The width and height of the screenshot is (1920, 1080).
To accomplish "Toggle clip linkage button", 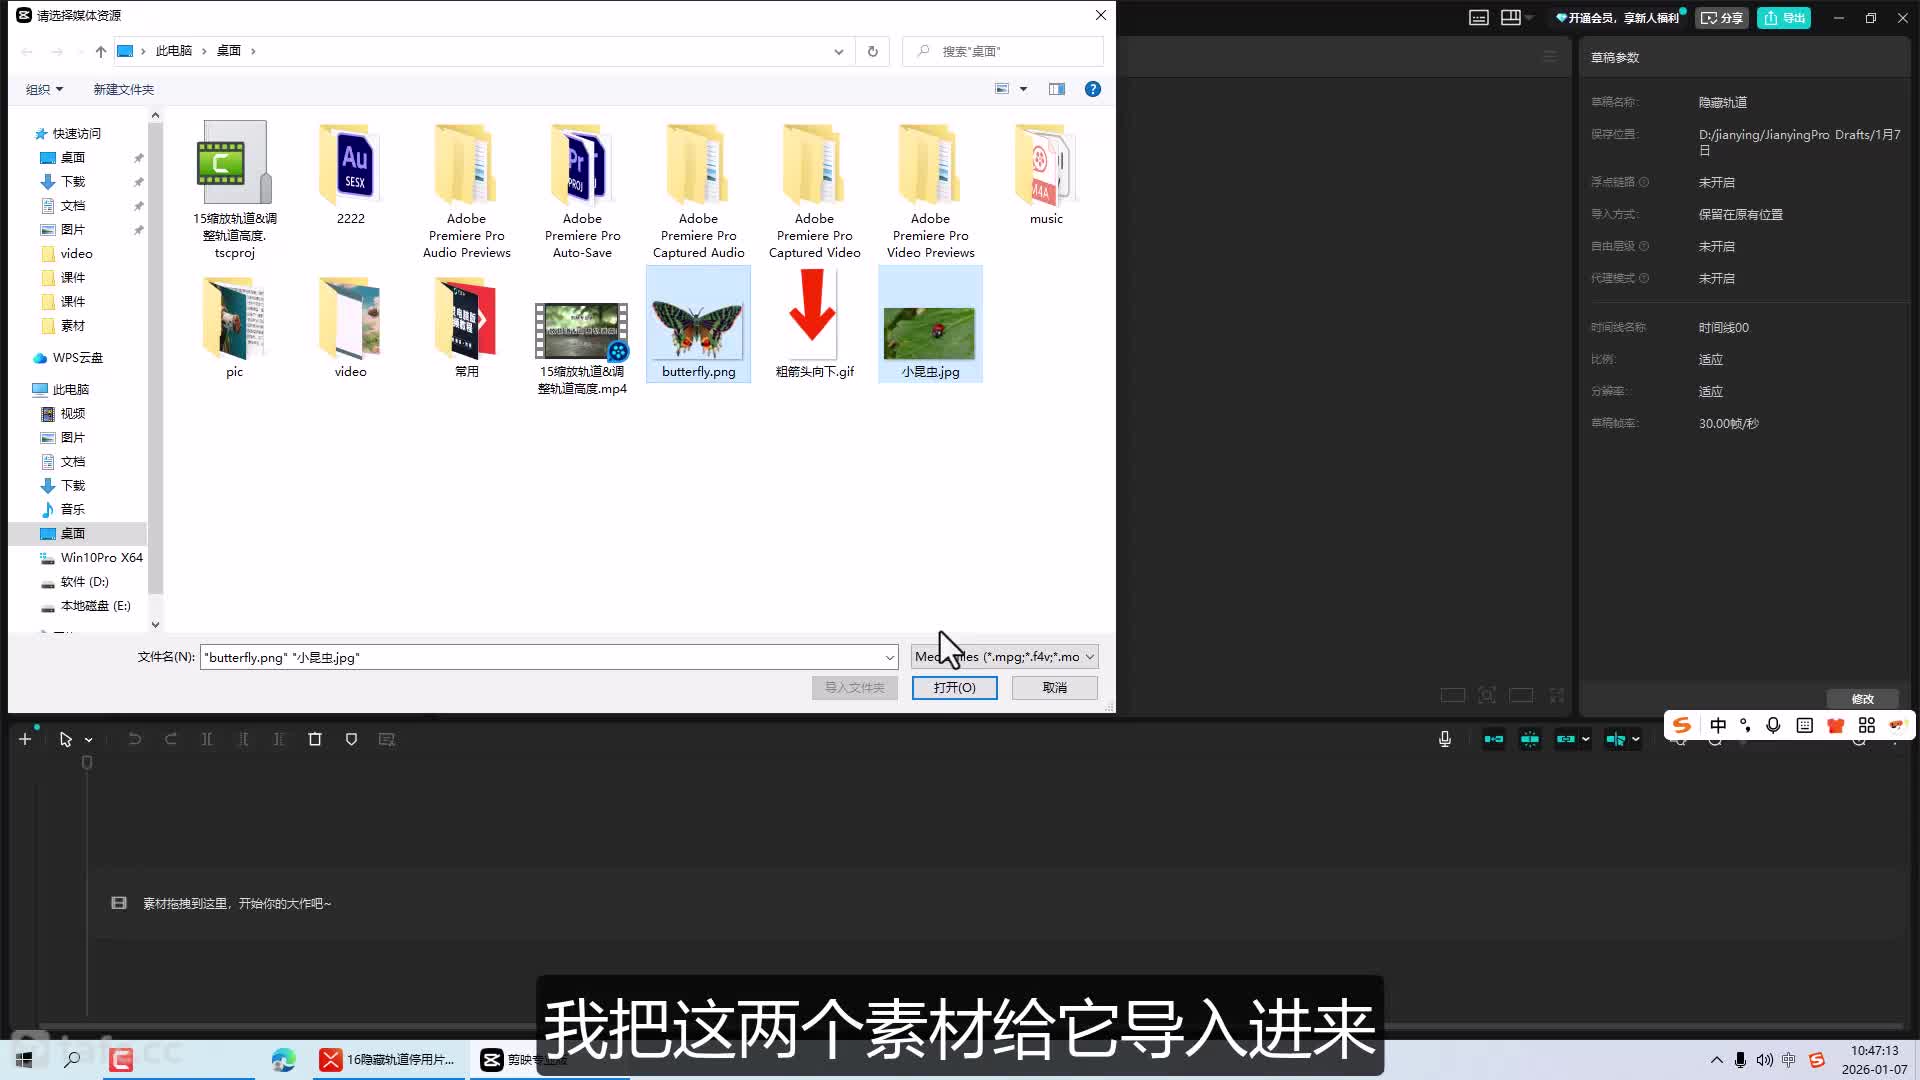I will tap(1566, 739).
